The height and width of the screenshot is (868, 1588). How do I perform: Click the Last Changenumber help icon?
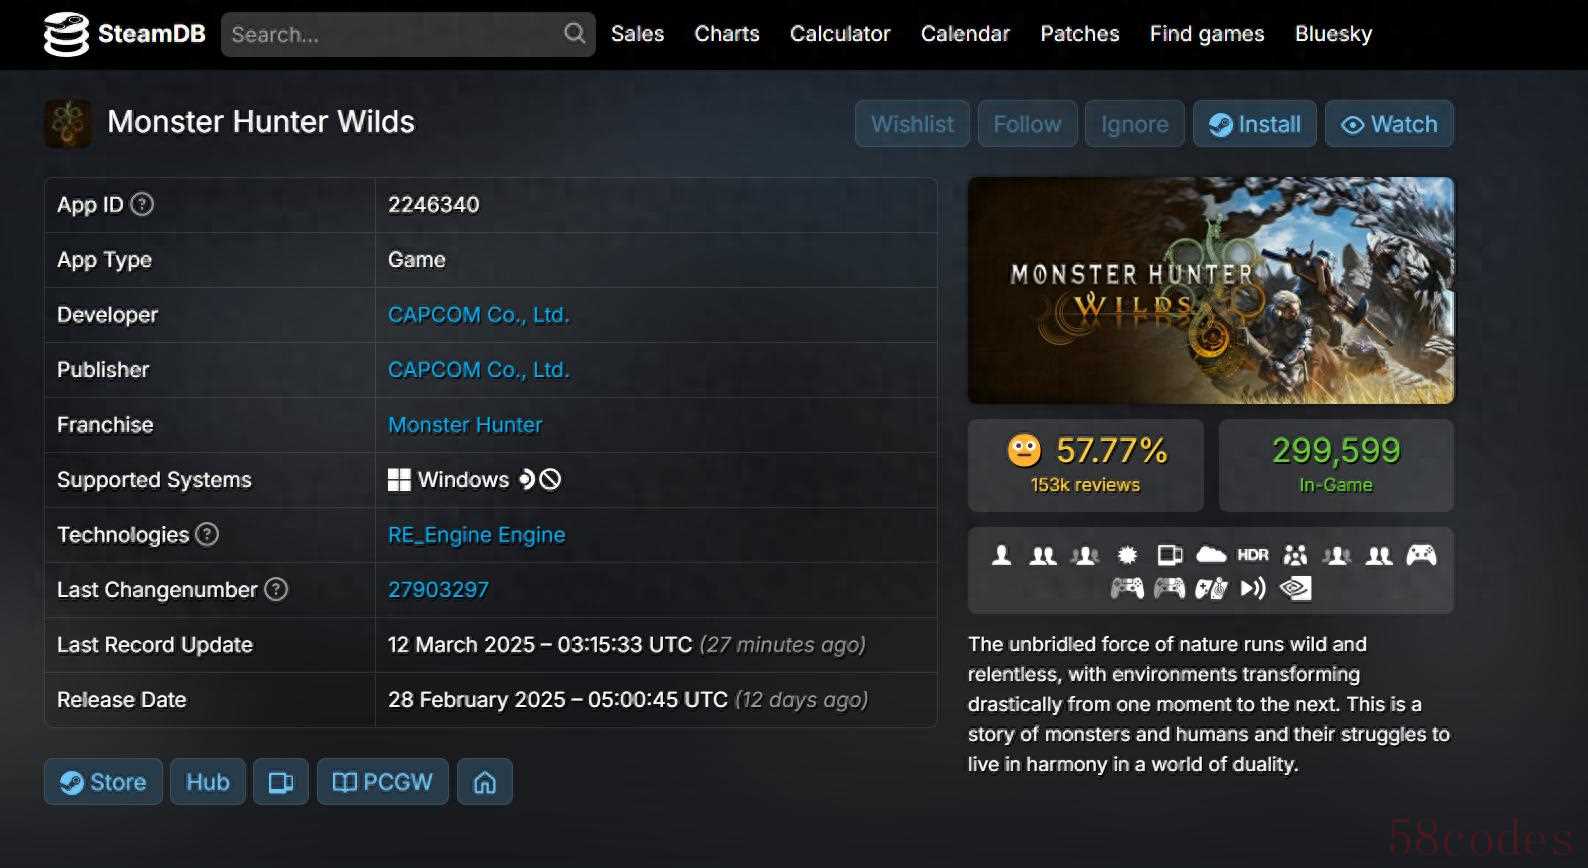tap(276, 590)
